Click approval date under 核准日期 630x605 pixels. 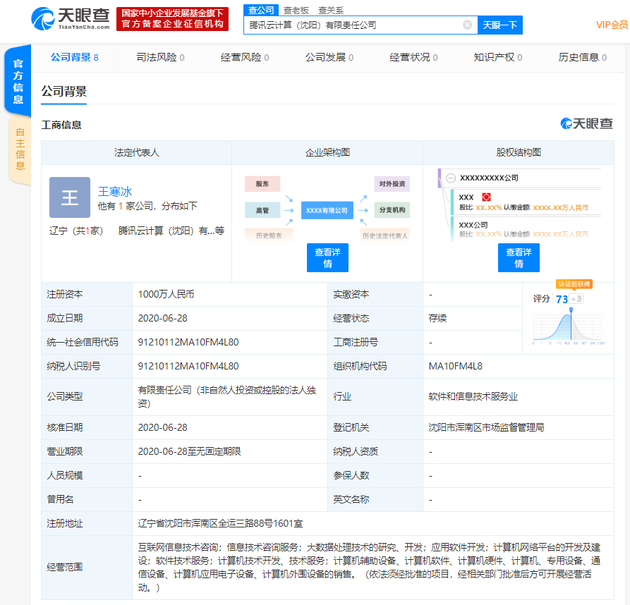(163, 427)
